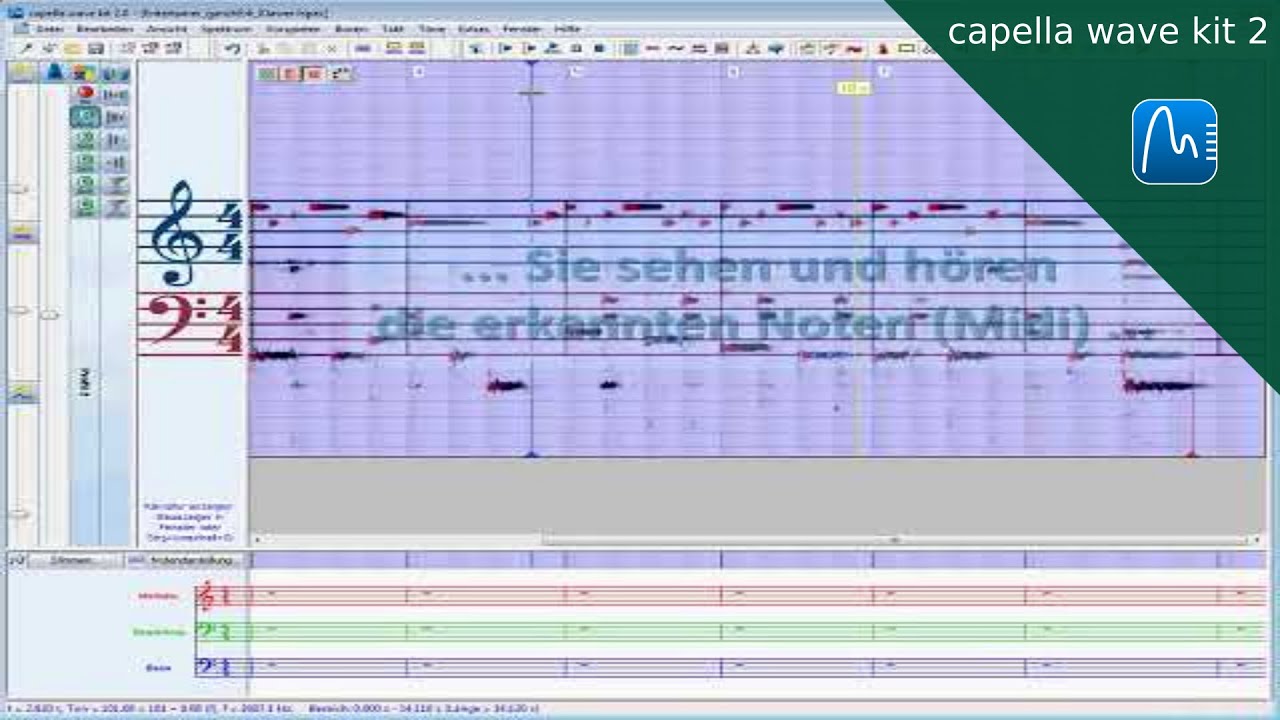Click the floppy disk save icon
Image resolution: width=1280 pixels, height=720 pixels.
pos(95,47)
